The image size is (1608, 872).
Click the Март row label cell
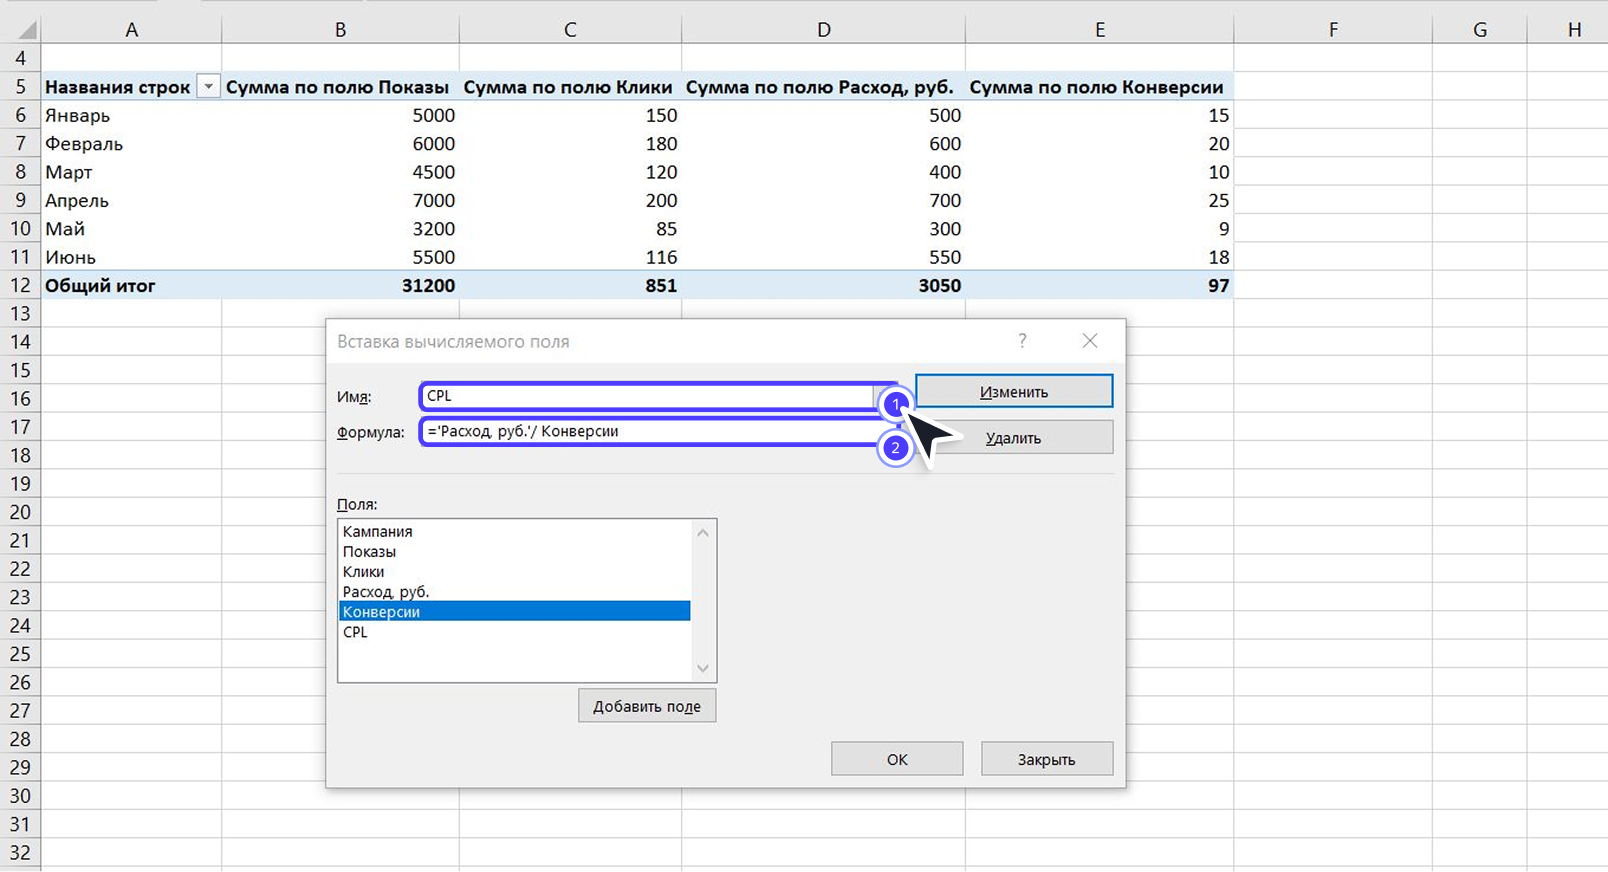pyautogui.click(x=131, y=172)
